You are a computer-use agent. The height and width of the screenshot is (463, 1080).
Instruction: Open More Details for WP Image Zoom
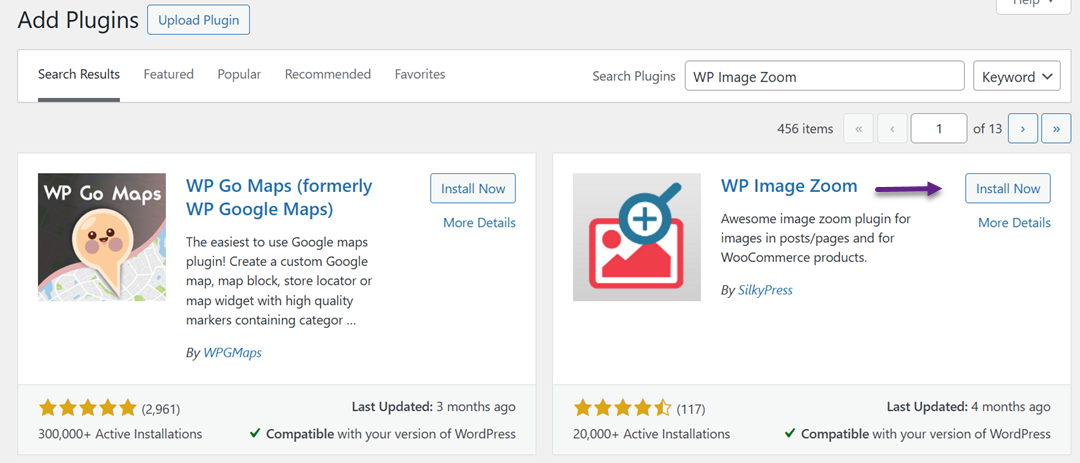coord(1014,223)
